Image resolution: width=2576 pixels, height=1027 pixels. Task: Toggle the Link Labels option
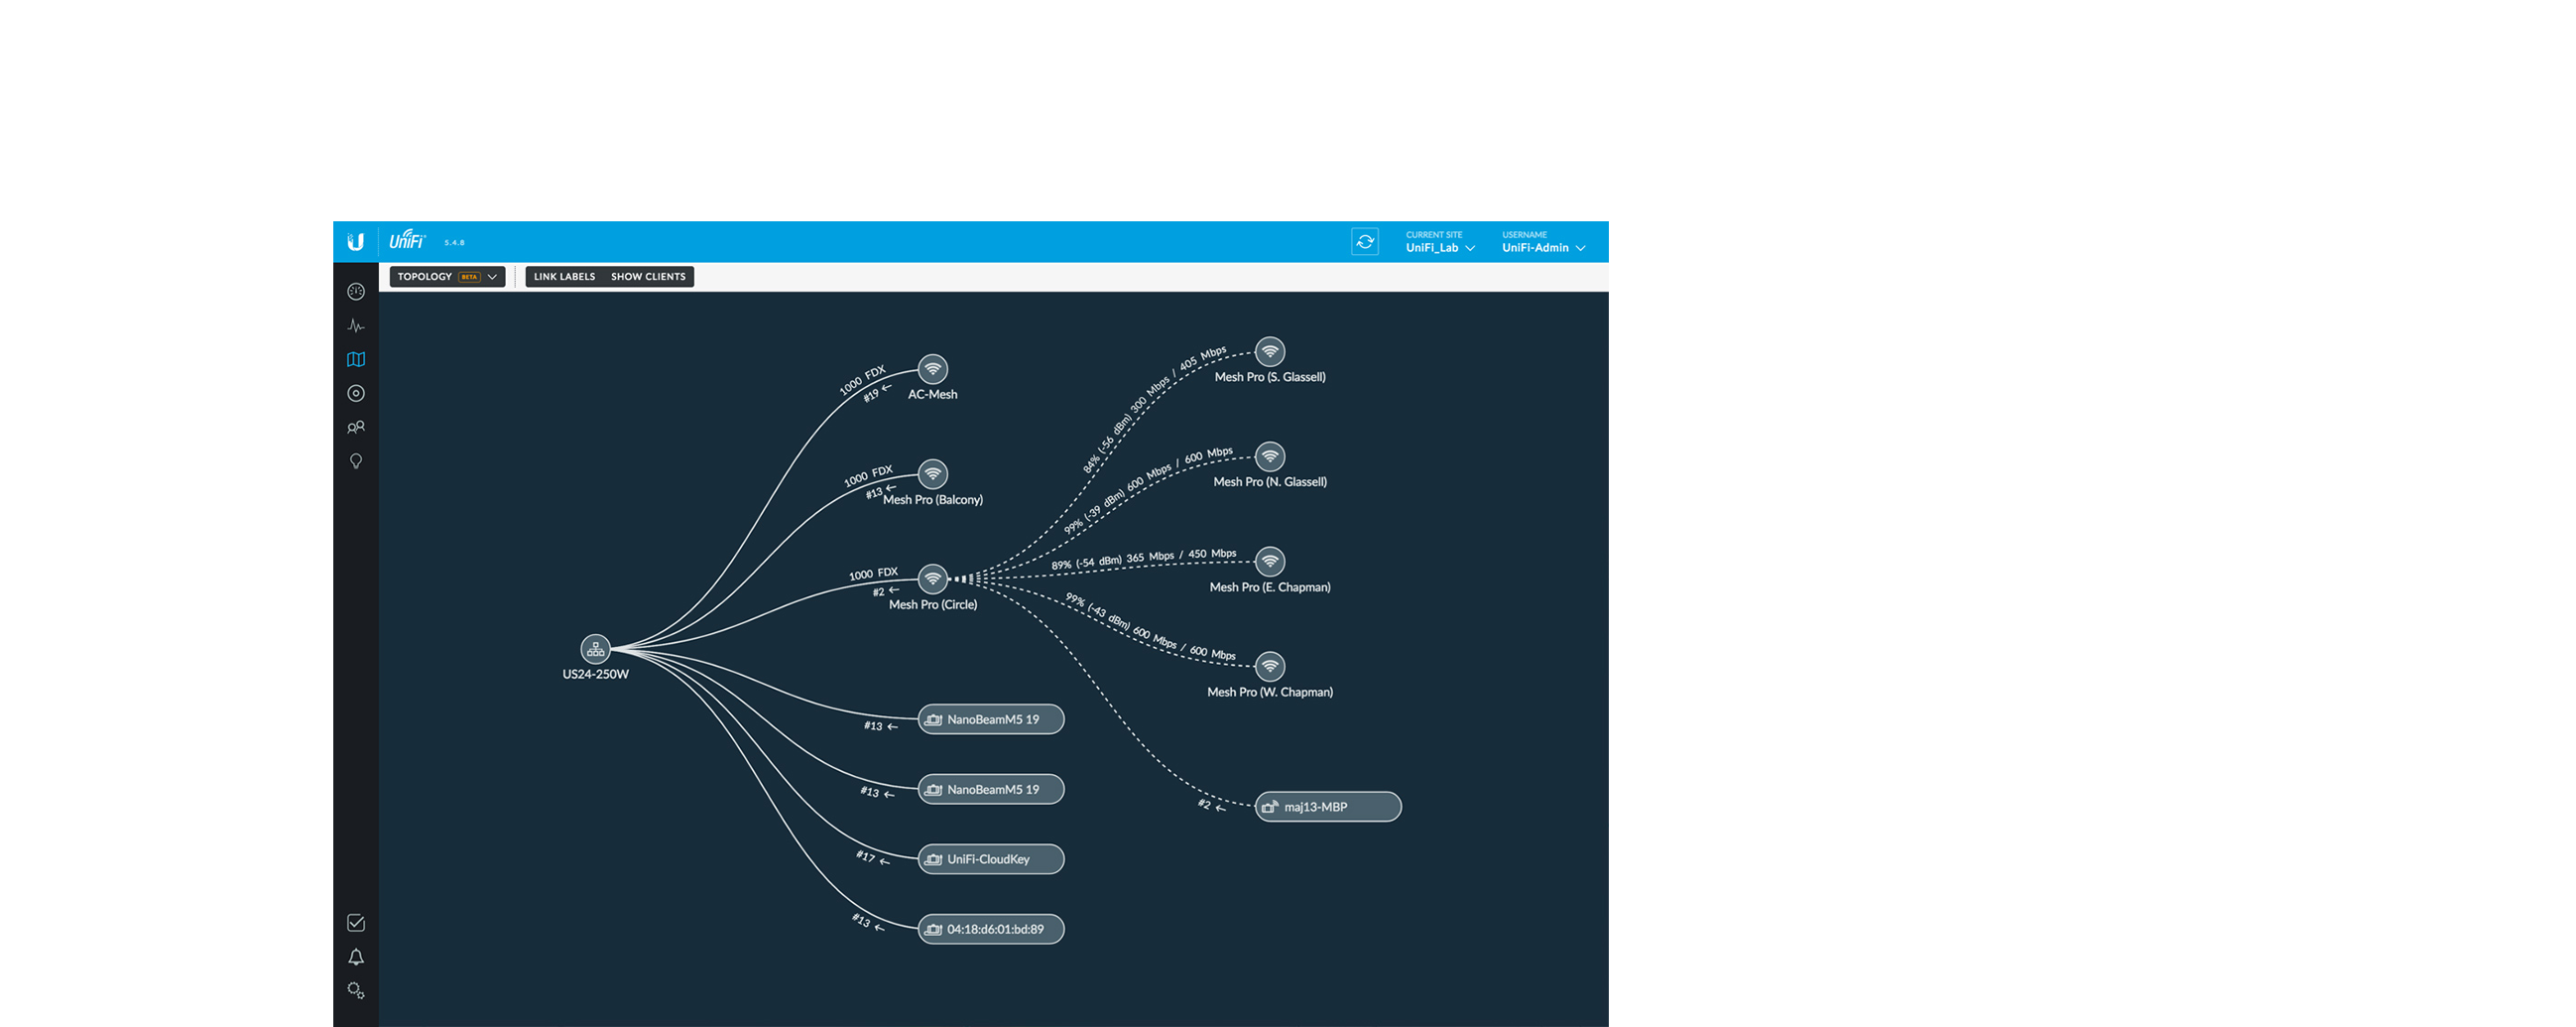[564, 277]
